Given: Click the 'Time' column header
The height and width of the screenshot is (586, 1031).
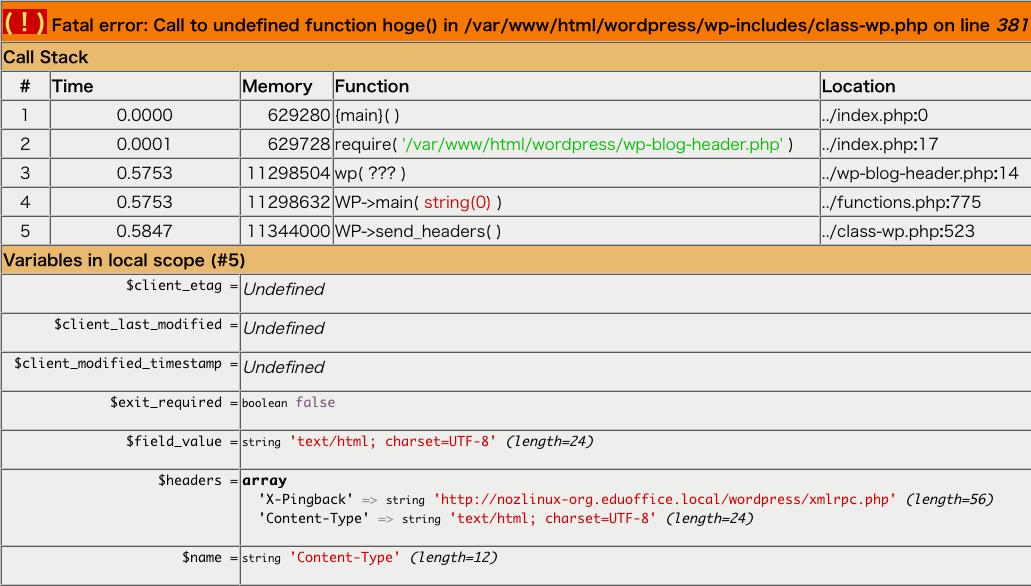Looking at the screenshot, I should tap(72, 86).
